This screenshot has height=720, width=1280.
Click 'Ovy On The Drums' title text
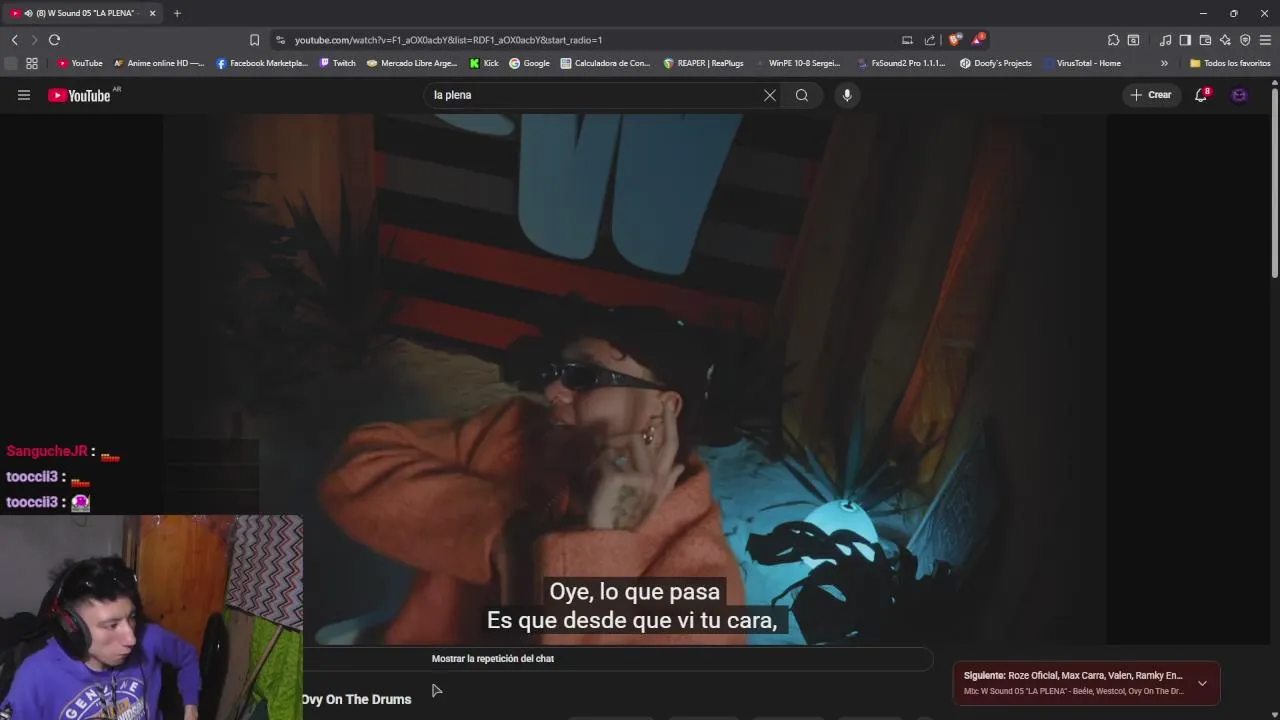[356, 699]
